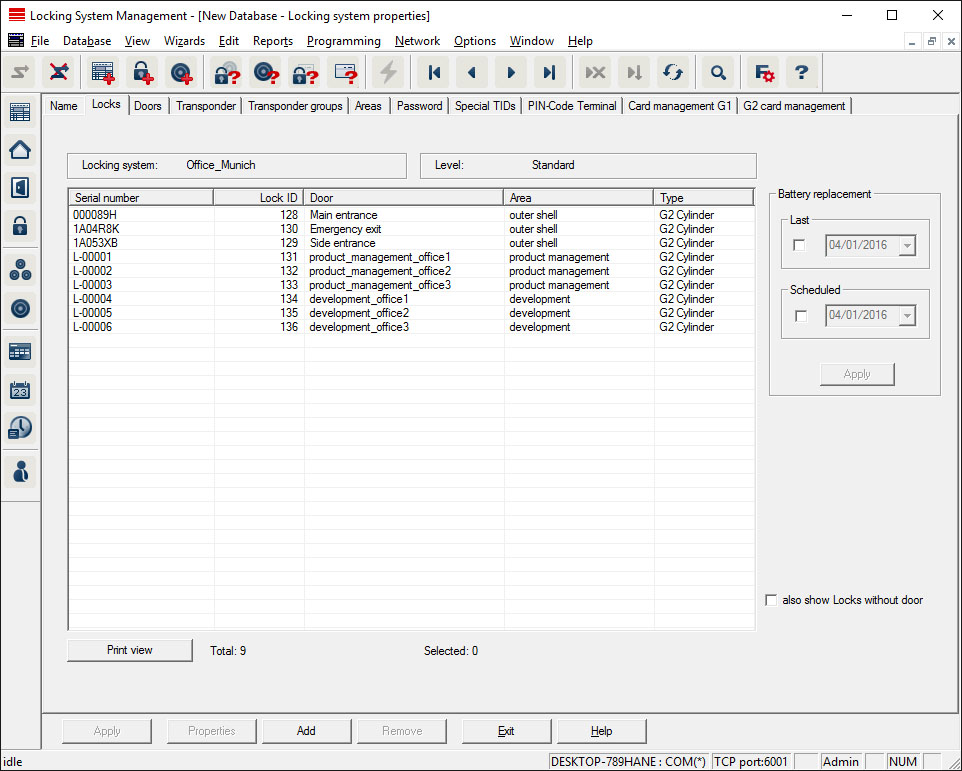962x771 pixels.
Task: Enable the Last battery replacement checkbox
Action: click(799, 245)
